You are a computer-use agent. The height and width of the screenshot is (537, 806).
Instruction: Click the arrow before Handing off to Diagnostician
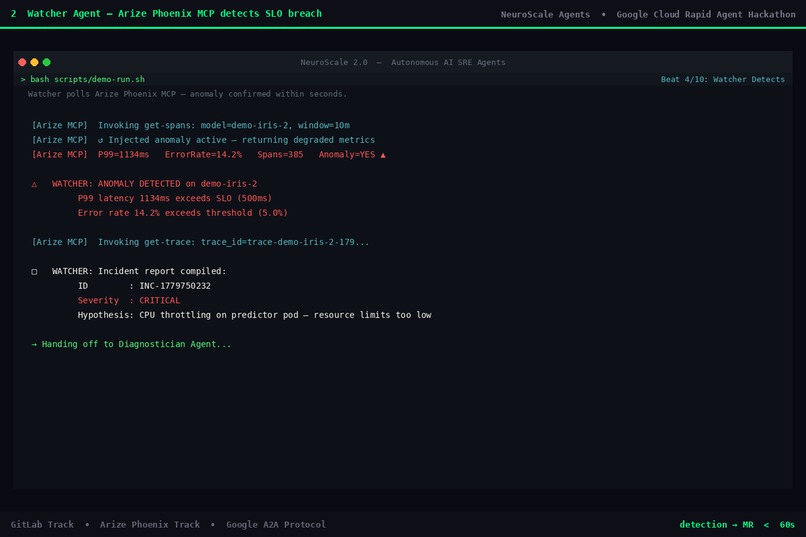pos(34,344)
